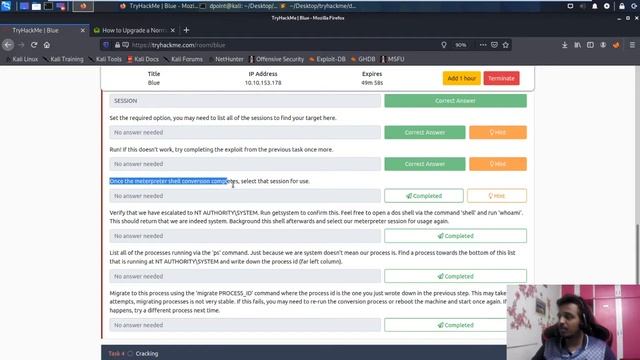The width and height of the screenshot is (640, 360).
Task: Click the IP address 10.10.153.178
Action: point(263,83)
